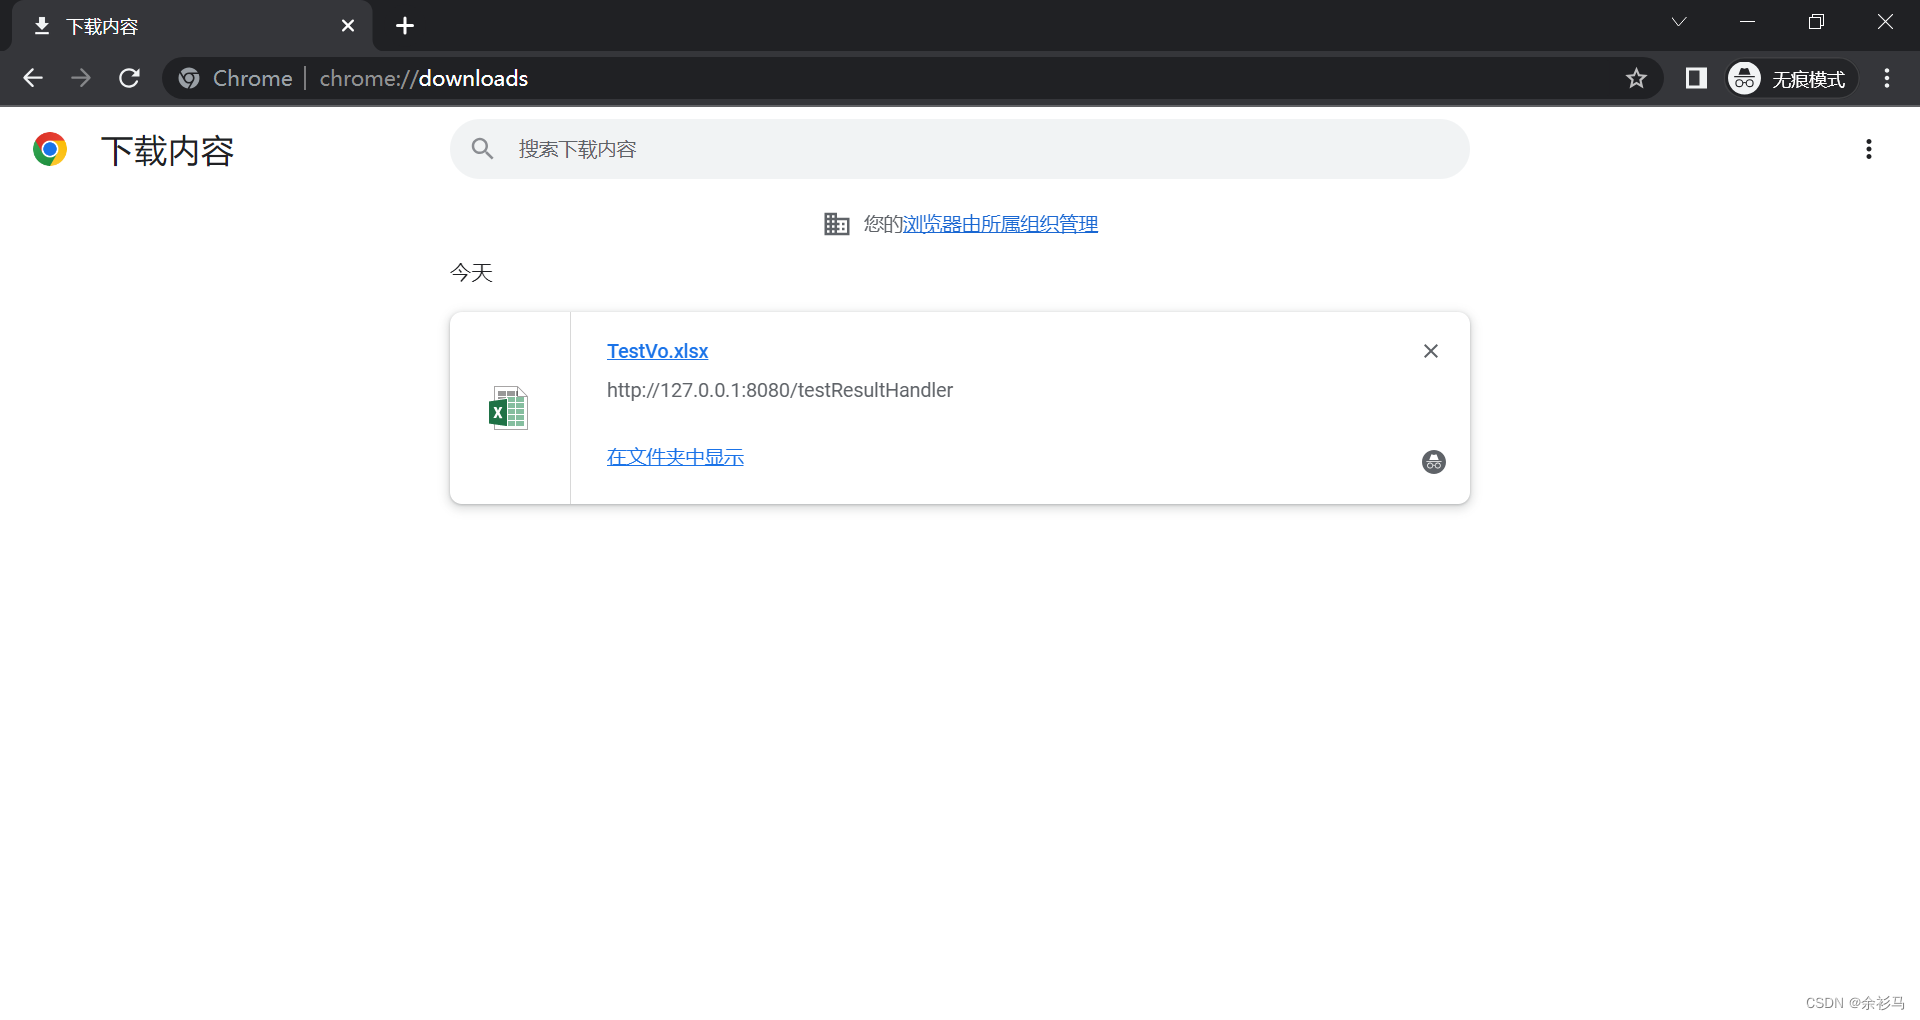The width and height of the screenshot is (1920, 1020).
Task: Click the search magnifier in the downloads search bar
Action: coord(483,148)
